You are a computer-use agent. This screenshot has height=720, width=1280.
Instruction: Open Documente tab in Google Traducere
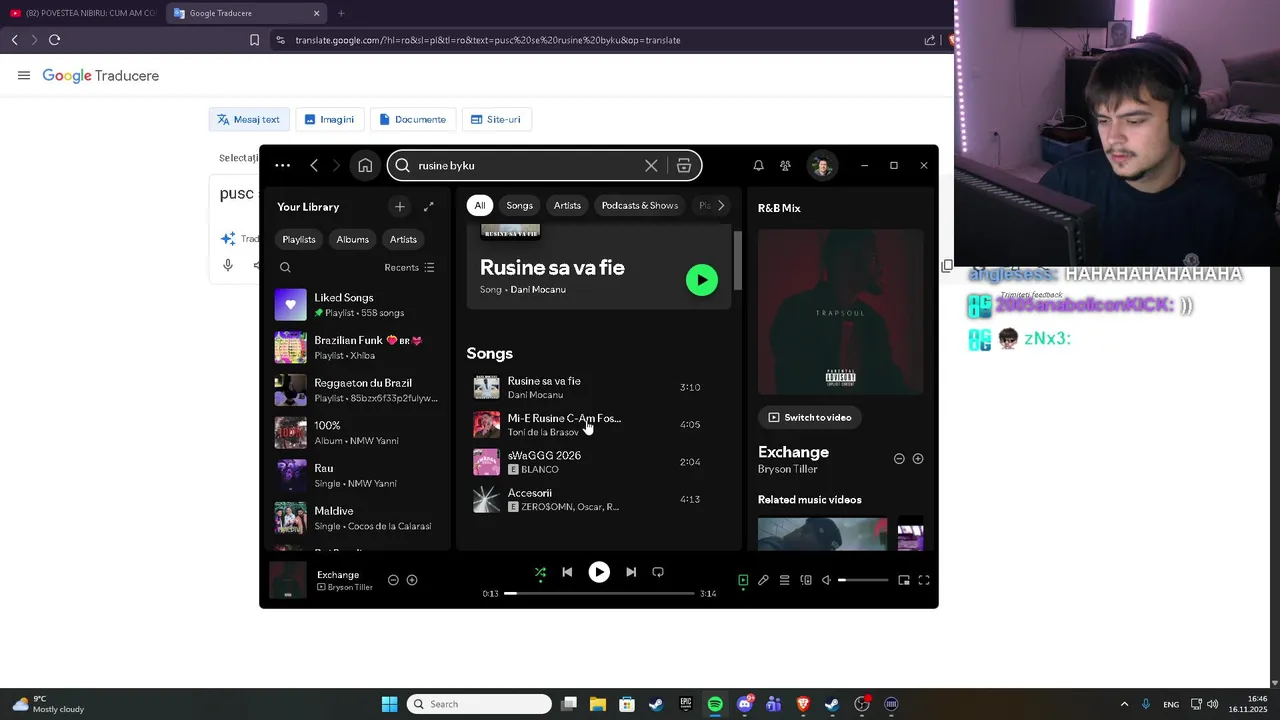pos(413,119)
